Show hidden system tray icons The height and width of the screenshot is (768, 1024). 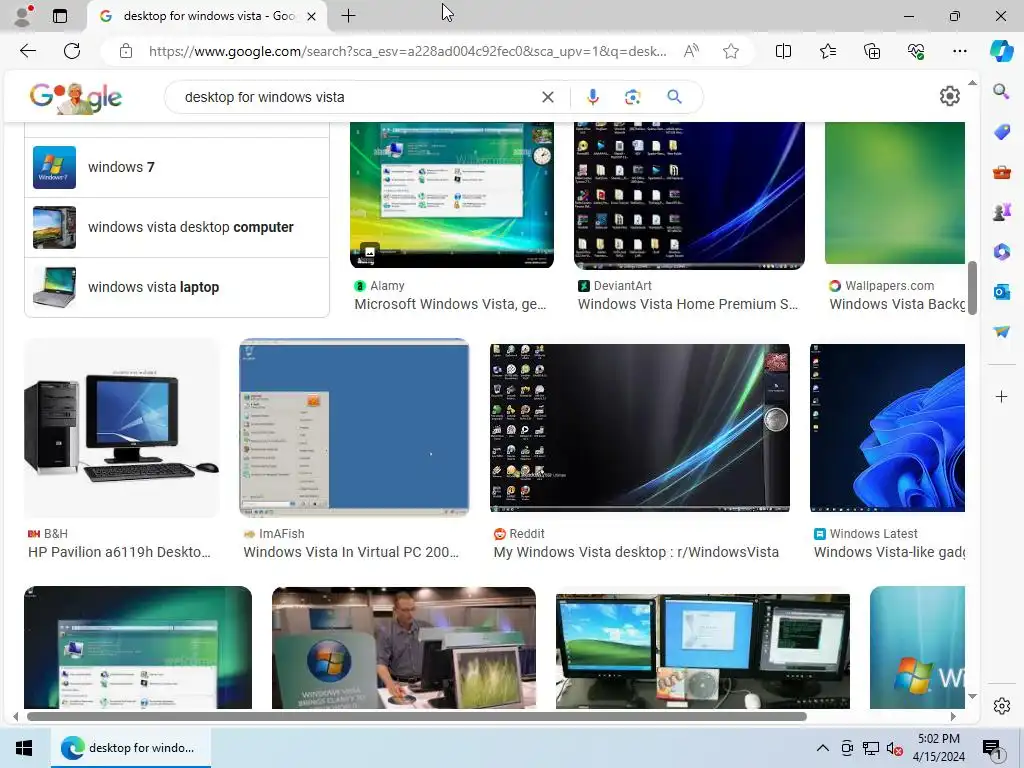click(823, 748)
